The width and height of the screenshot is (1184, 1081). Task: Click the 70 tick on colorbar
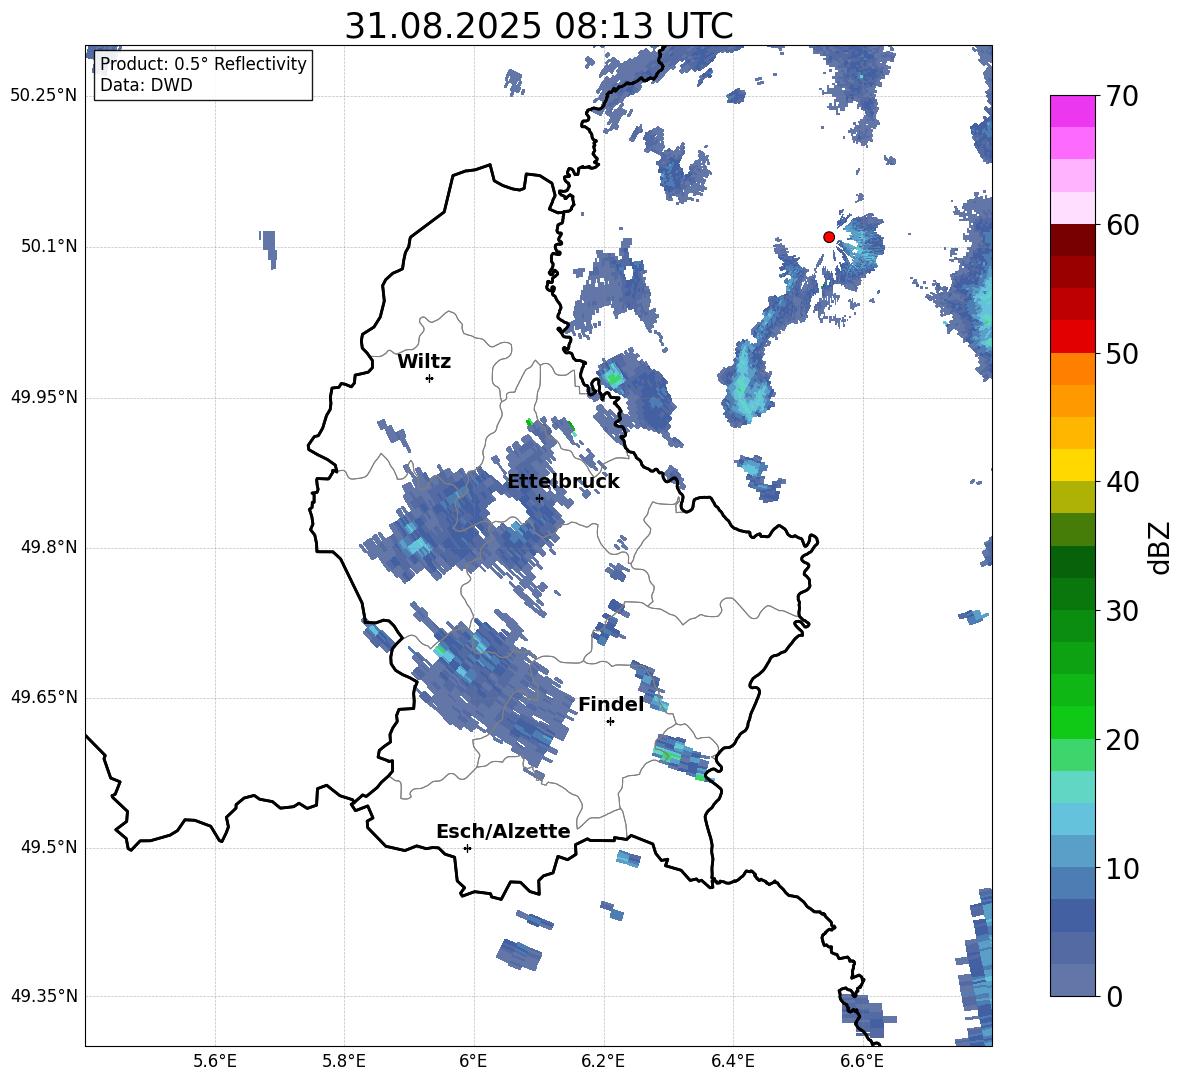coord(1123,96)
